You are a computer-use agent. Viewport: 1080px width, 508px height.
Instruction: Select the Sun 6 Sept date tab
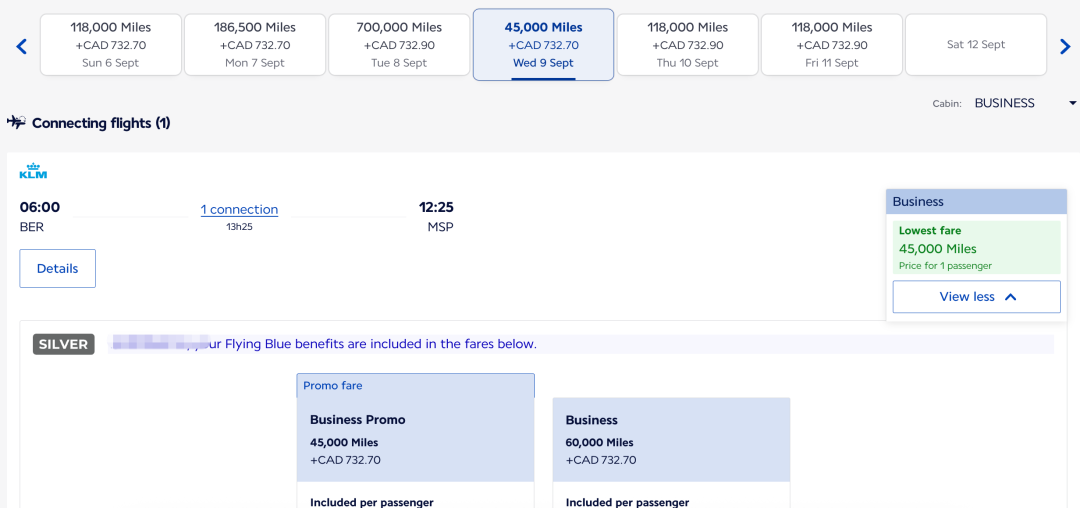pos(111,45)
